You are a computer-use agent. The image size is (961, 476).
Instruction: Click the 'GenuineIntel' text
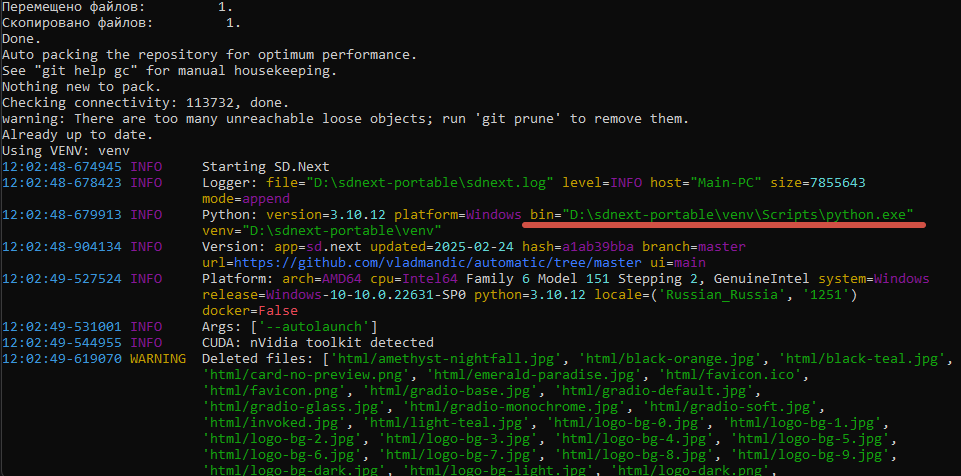point(762,279)
